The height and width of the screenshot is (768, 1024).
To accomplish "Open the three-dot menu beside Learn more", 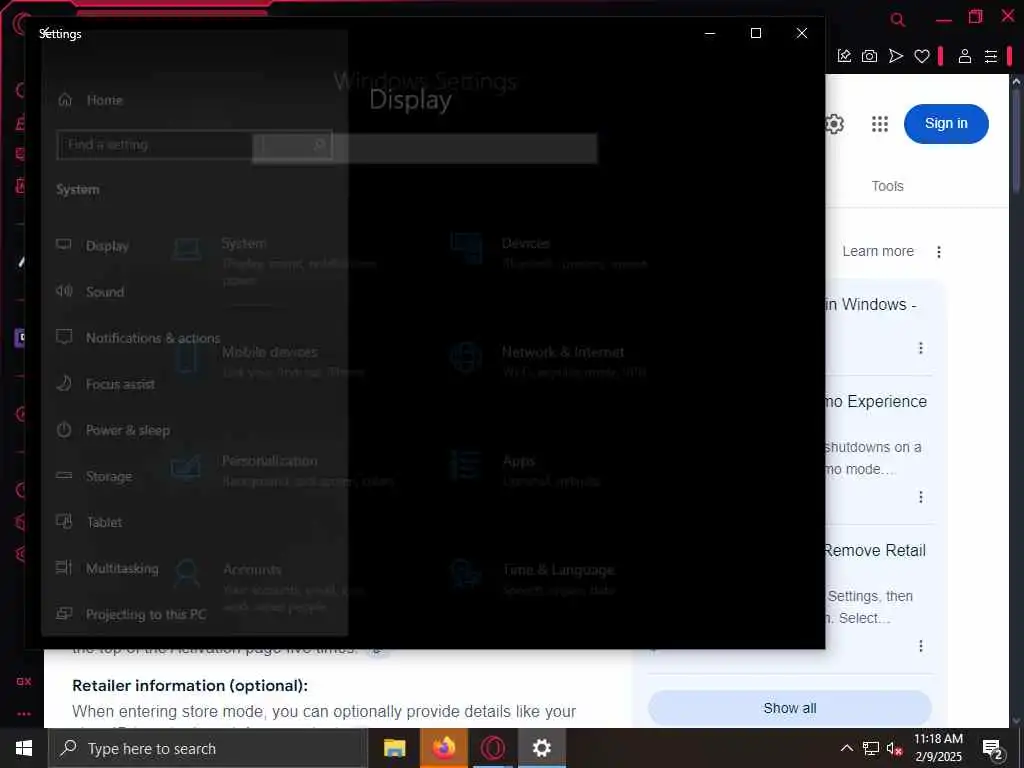I will pos(938,252).
